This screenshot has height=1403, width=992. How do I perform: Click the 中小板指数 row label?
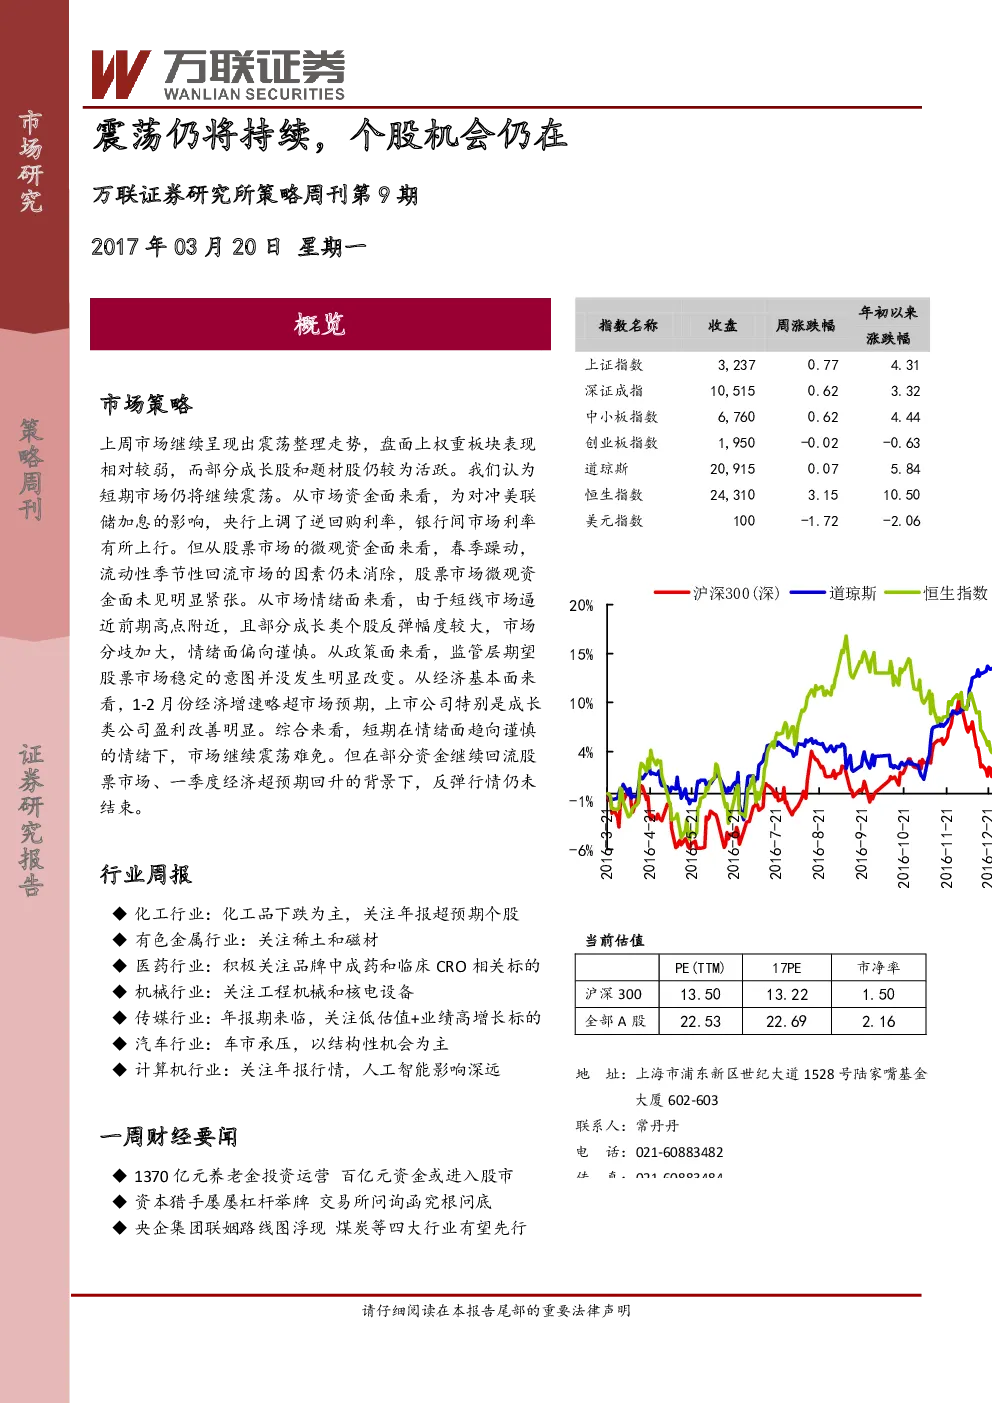[x=621, y=417]
